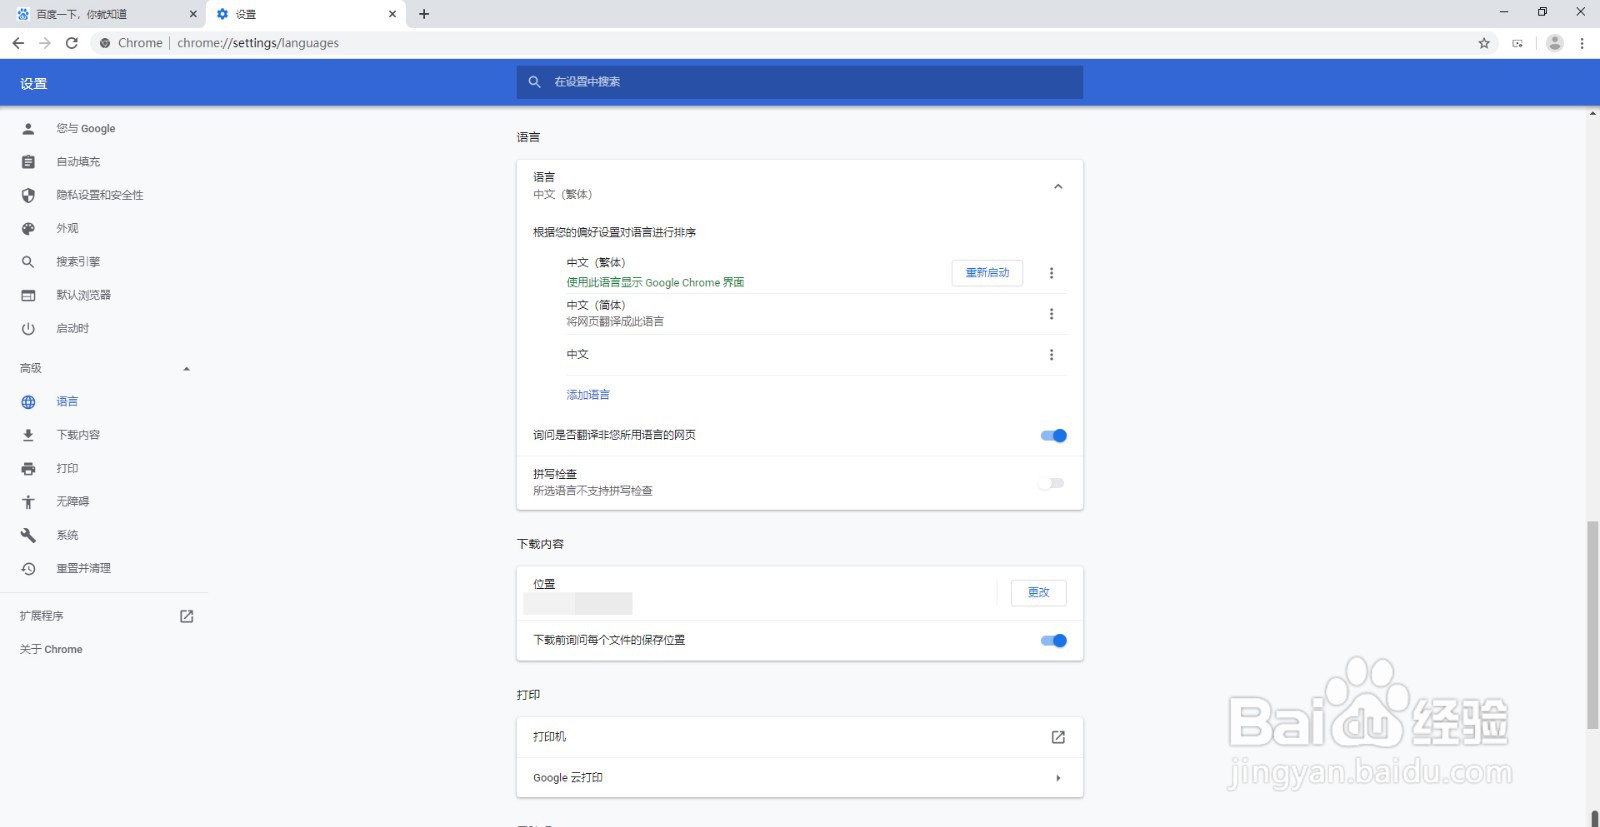Select 语言 in the sidebar
Viewport: 1600px width, 827px height.
tap(67, 402)
